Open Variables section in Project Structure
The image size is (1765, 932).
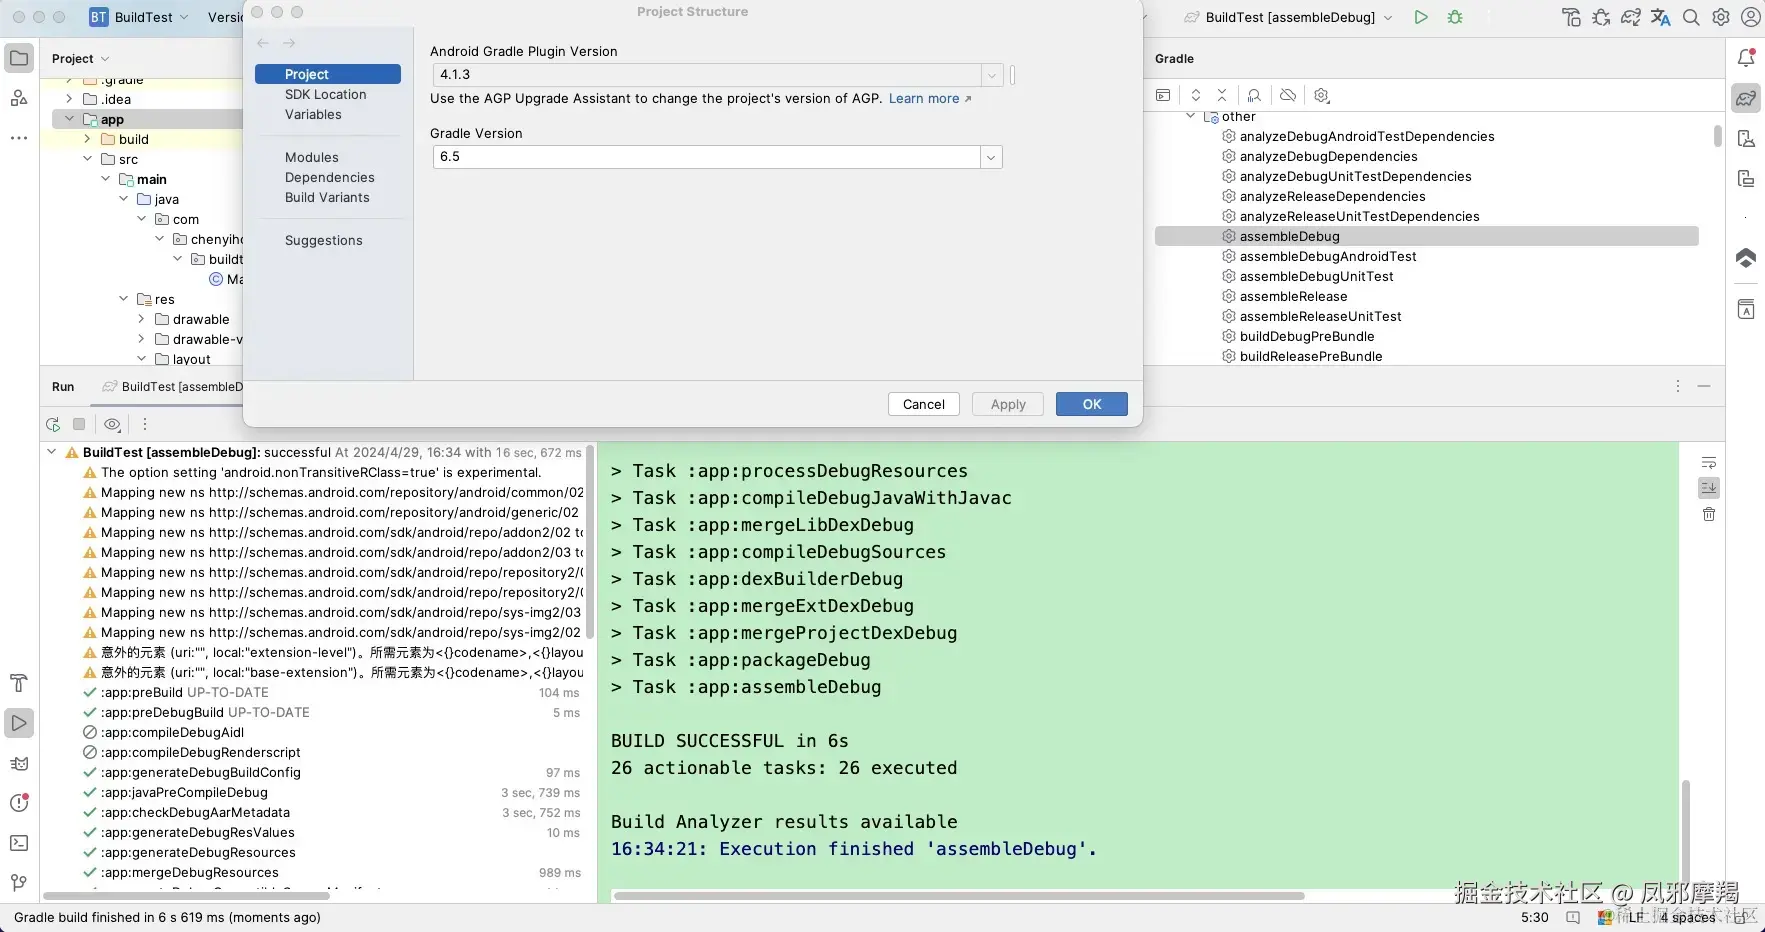pos(313,114)
